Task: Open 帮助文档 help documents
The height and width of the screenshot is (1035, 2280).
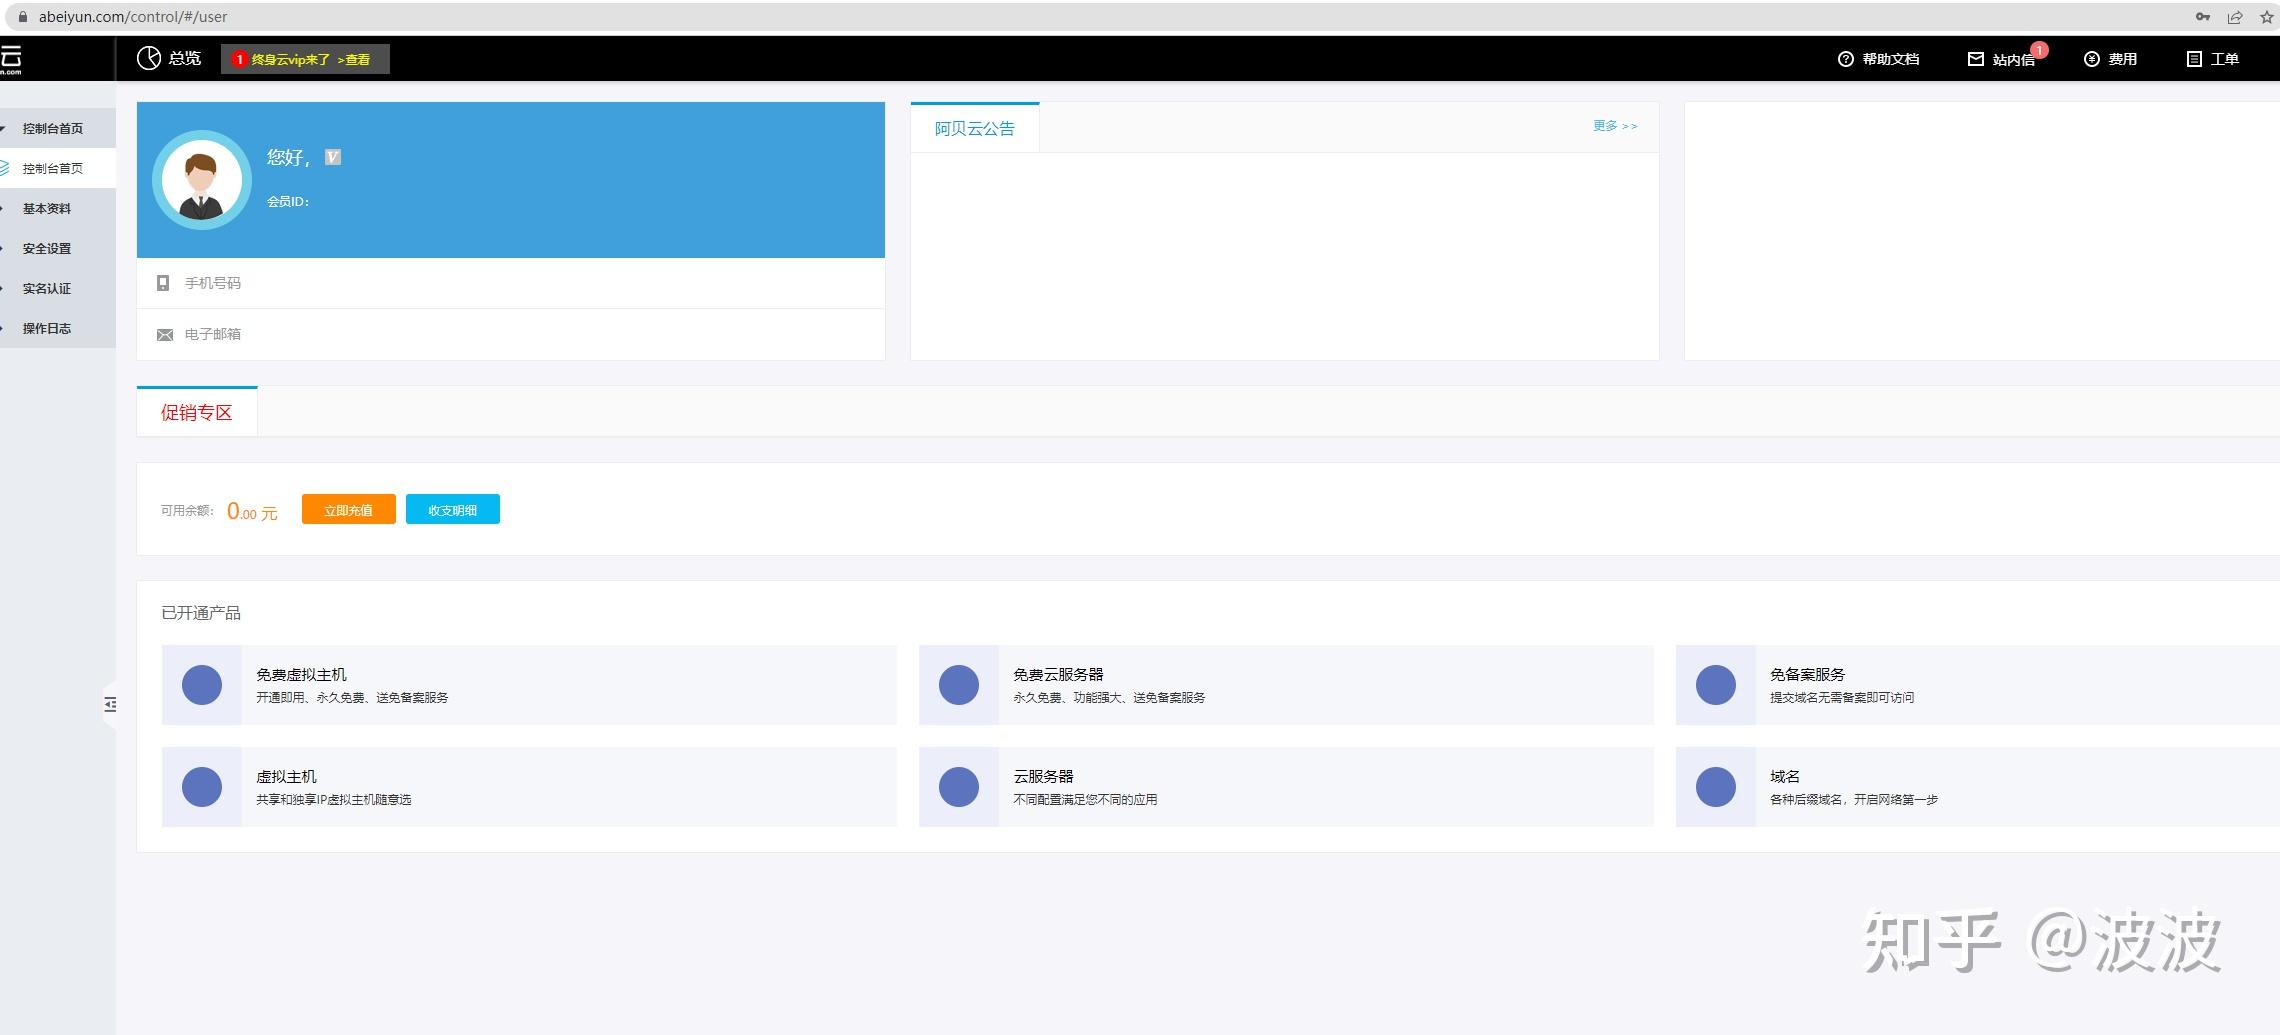Action: tap(1879, 59)
